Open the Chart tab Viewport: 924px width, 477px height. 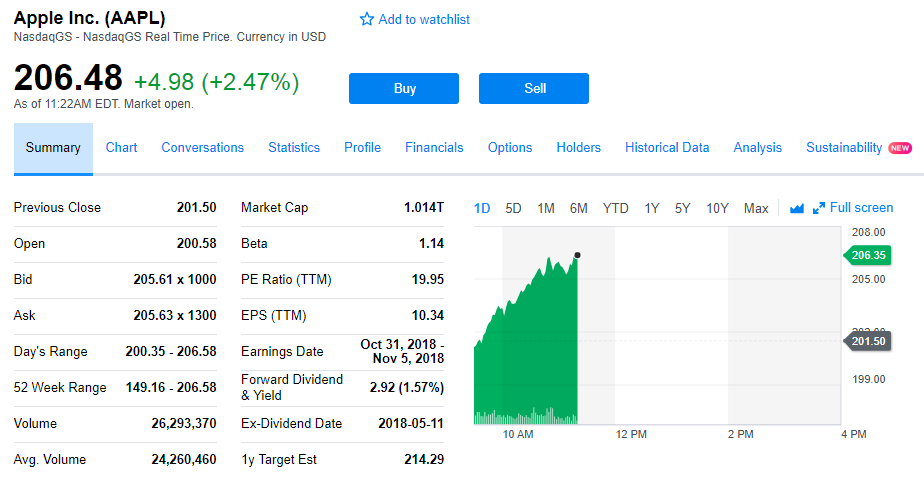click(x=121, y=148)
